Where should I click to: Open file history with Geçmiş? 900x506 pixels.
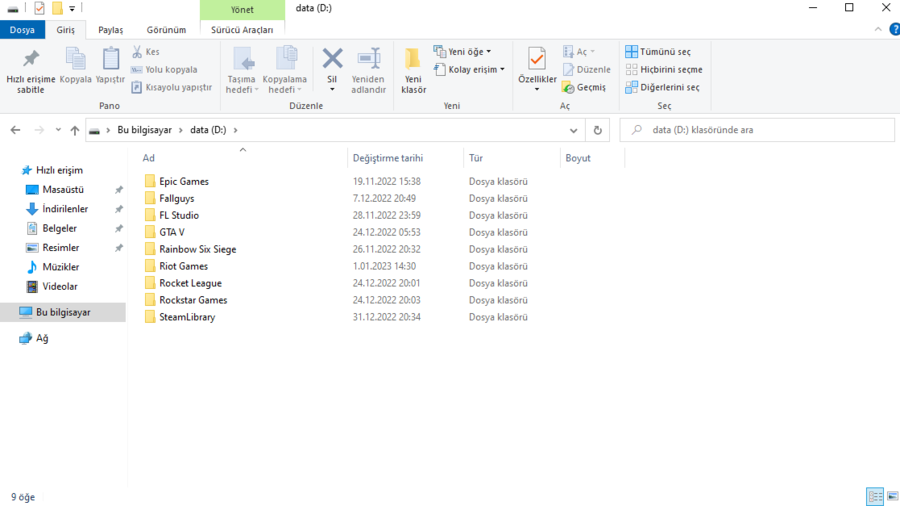click(584, 87)
